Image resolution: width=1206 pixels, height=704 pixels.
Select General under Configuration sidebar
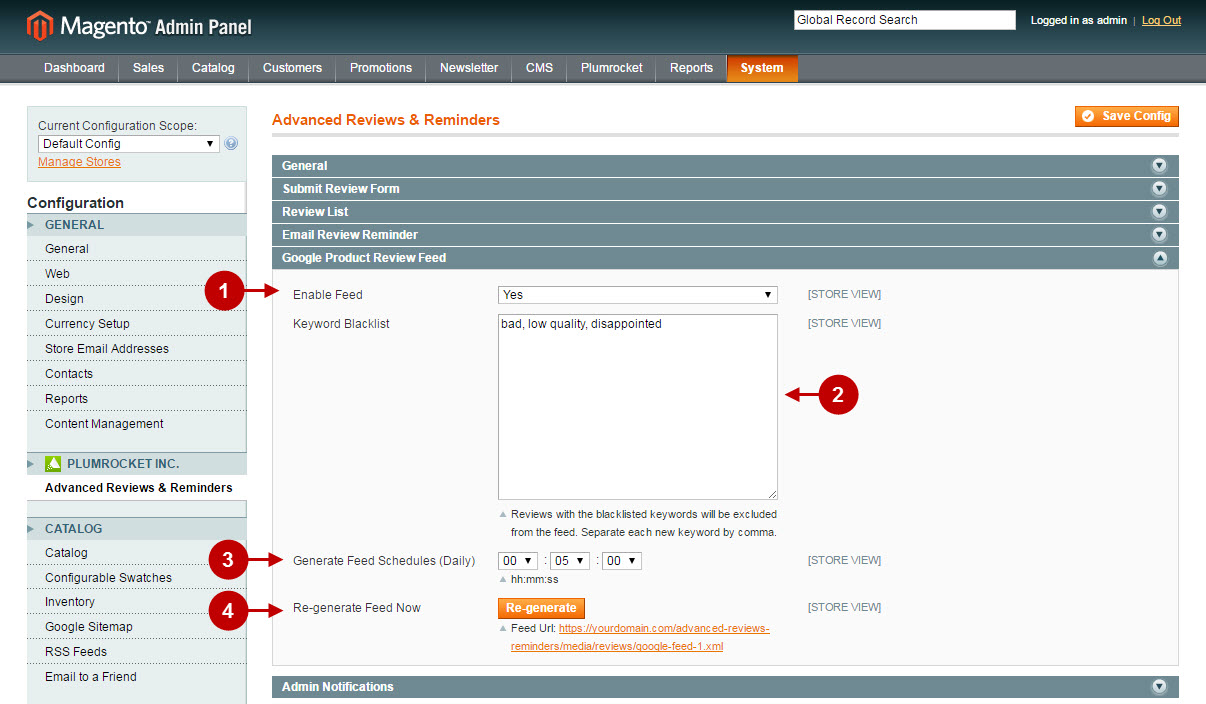pos(67,249)
